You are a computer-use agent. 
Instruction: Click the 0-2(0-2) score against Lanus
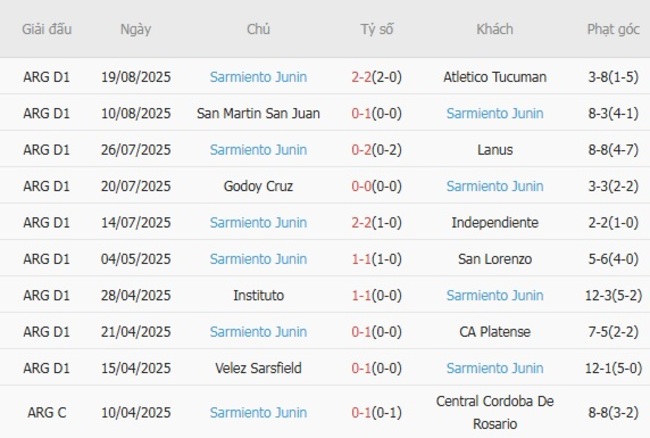[x=377, y=149]
